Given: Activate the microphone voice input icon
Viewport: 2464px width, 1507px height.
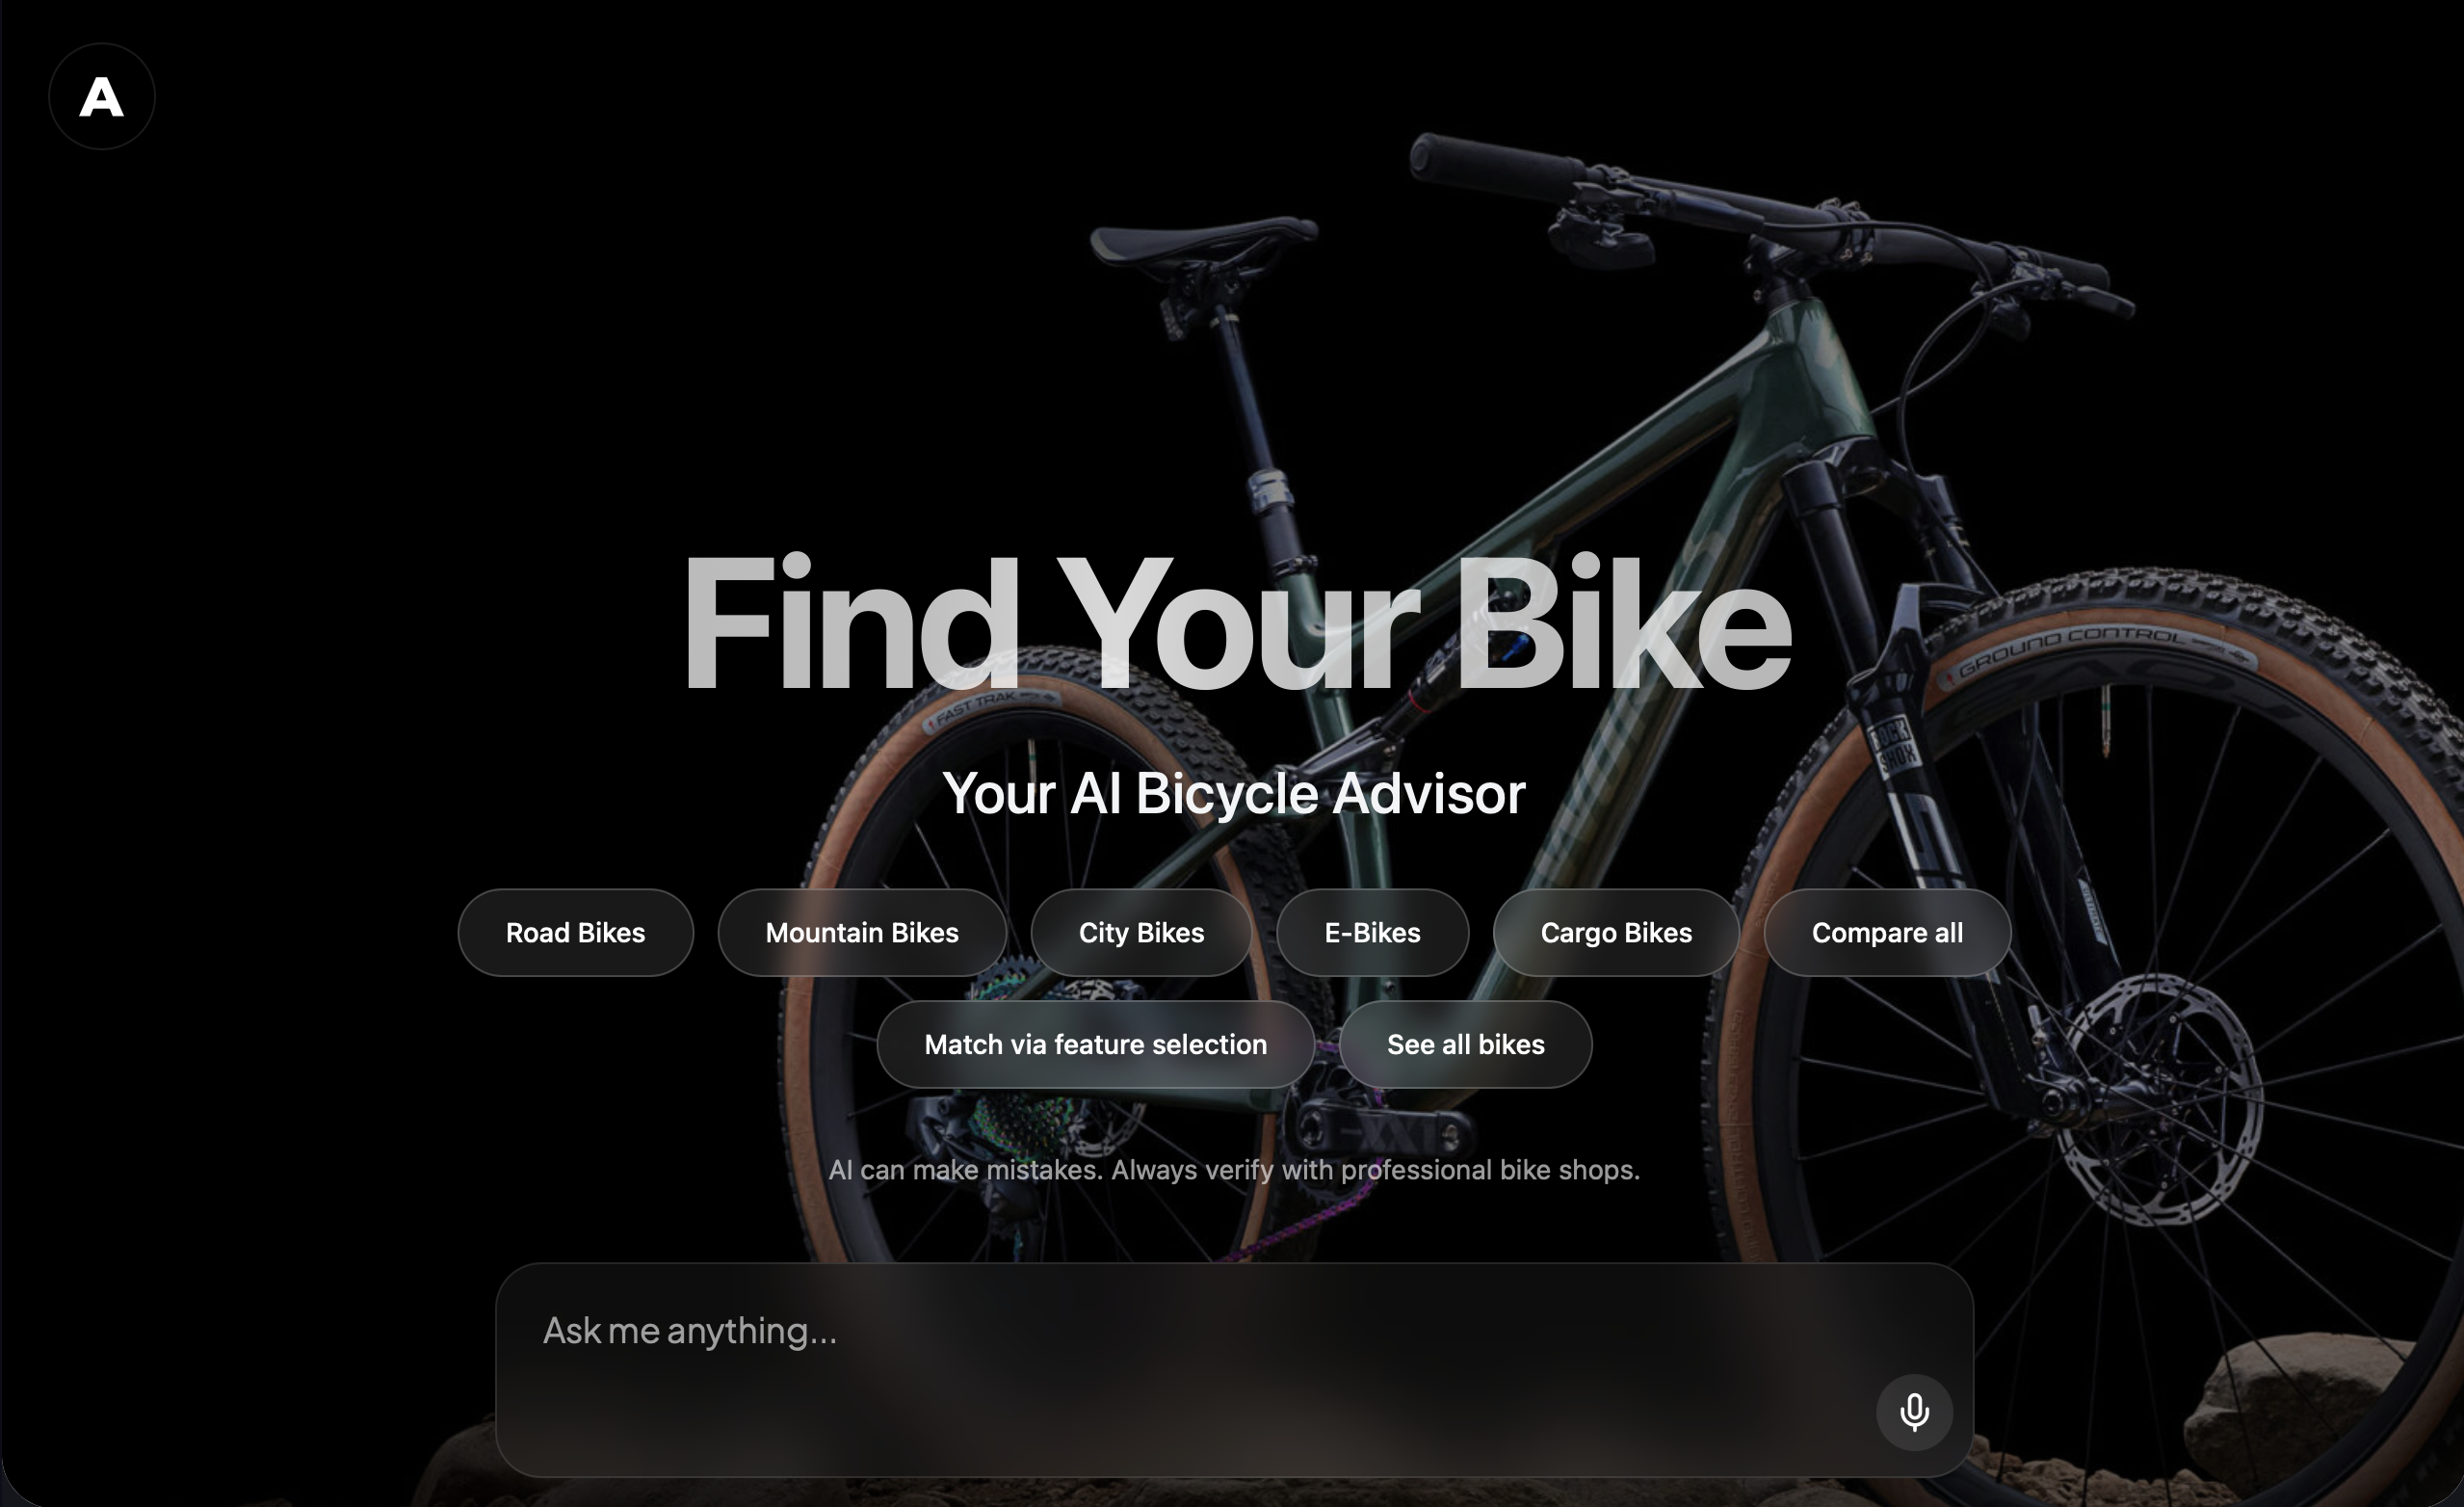Looking at the screenshot, I should click(x=1914, y=1412).
